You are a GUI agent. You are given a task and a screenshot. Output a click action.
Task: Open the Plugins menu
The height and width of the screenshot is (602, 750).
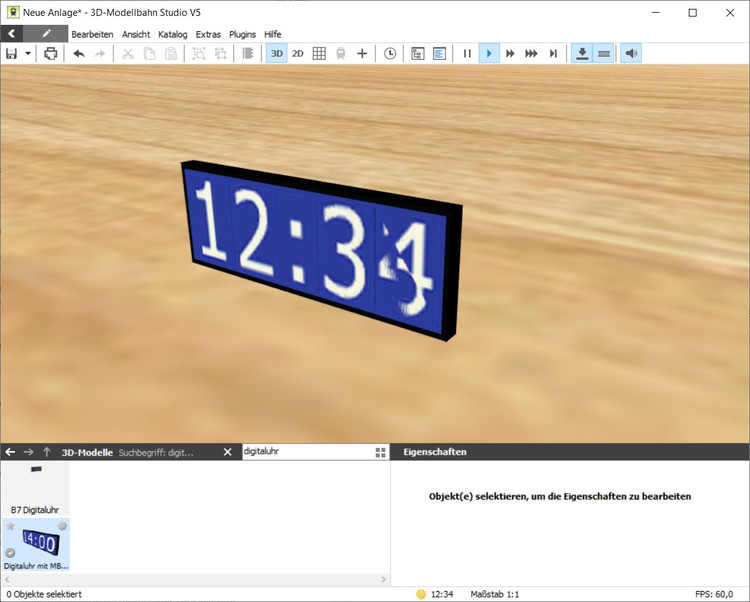pyautogui.click(x=243, y=34)
